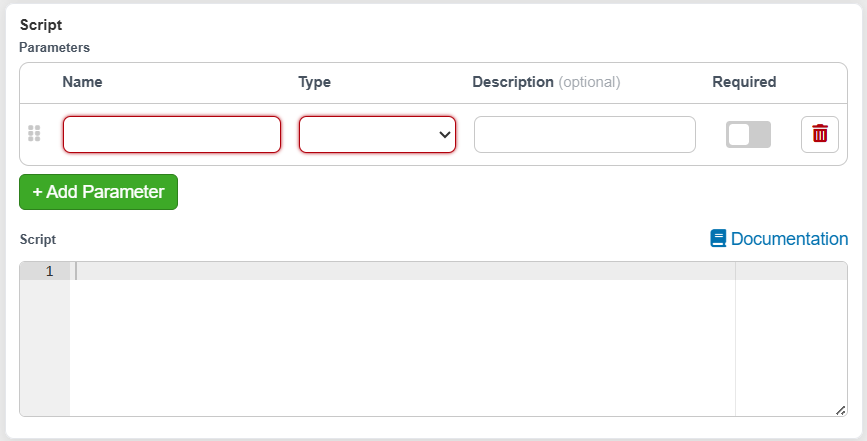Open the Type dropdown
Viewport: 867px width, 441px height.
pyautogui.click(x=377, y=134)
